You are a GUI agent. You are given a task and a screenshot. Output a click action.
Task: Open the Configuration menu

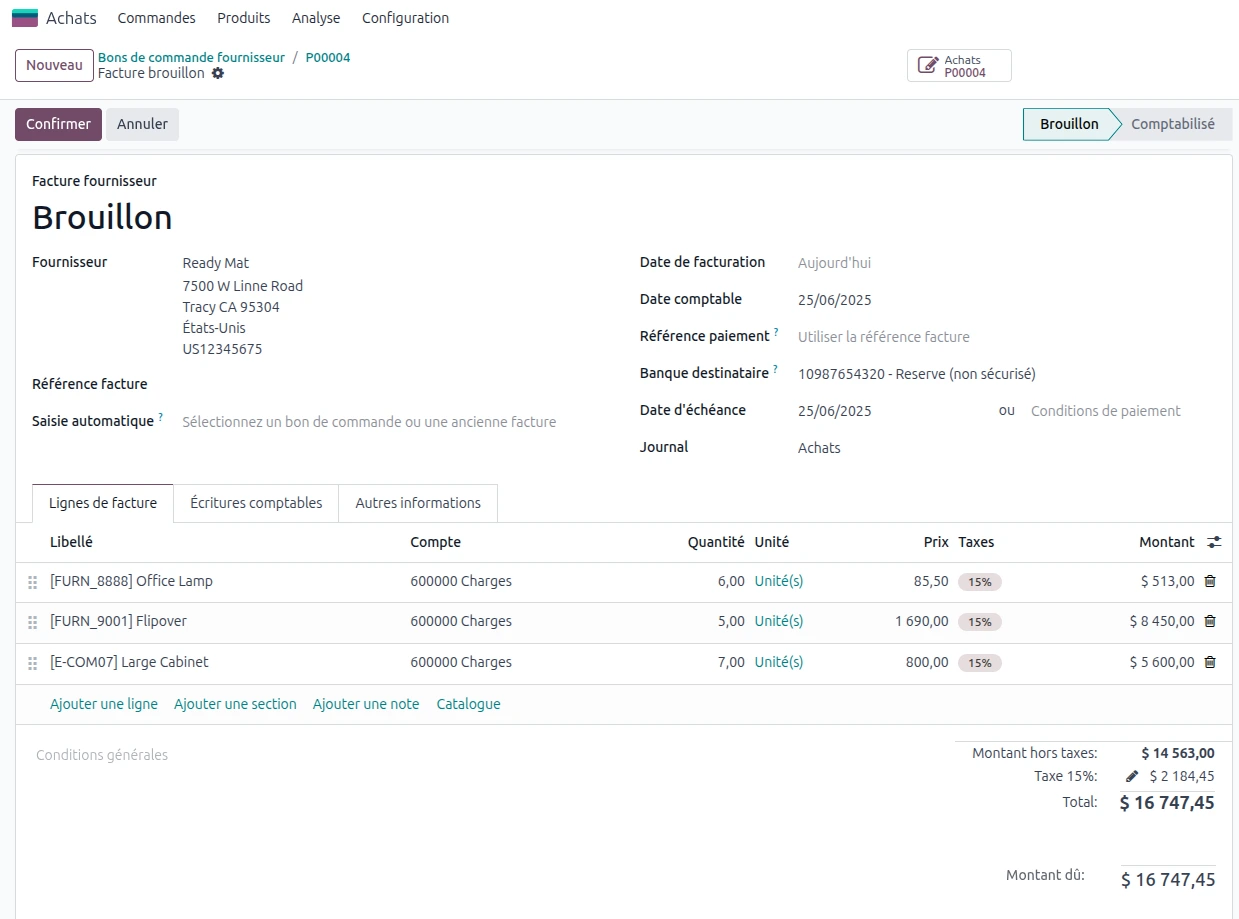point(405,18)
